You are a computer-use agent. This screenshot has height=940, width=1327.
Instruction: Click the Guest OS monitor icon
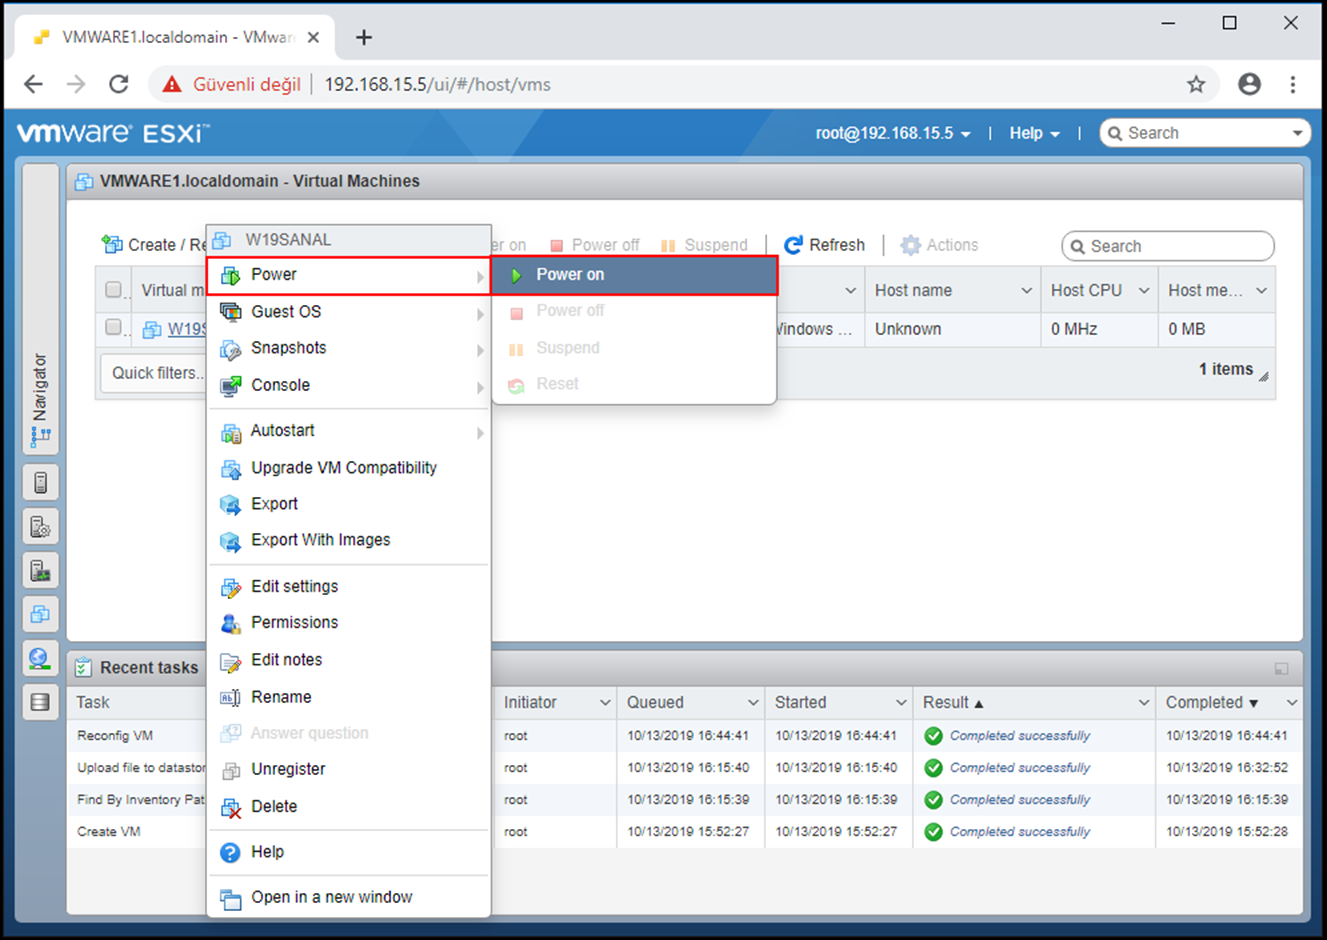[230, 312]
